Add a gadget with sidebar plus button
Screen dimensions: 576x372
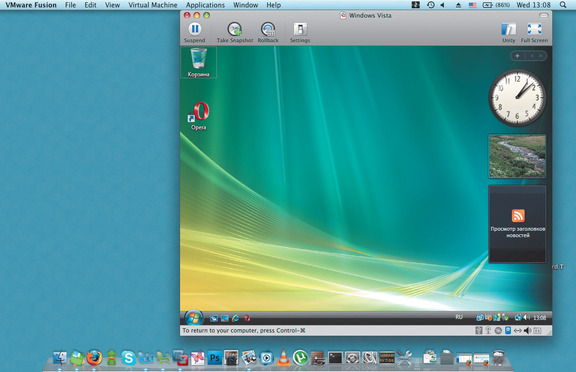517,56
